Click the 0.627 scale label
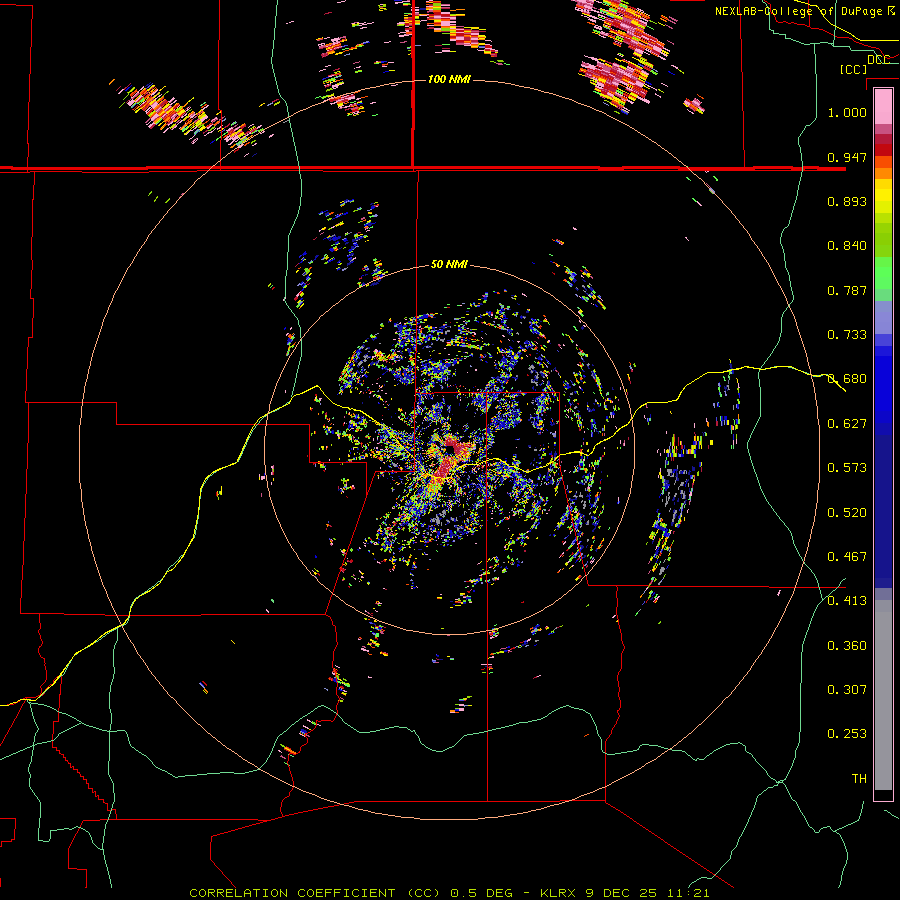This screenshot has width=900, height=900. tap(847, 424)
